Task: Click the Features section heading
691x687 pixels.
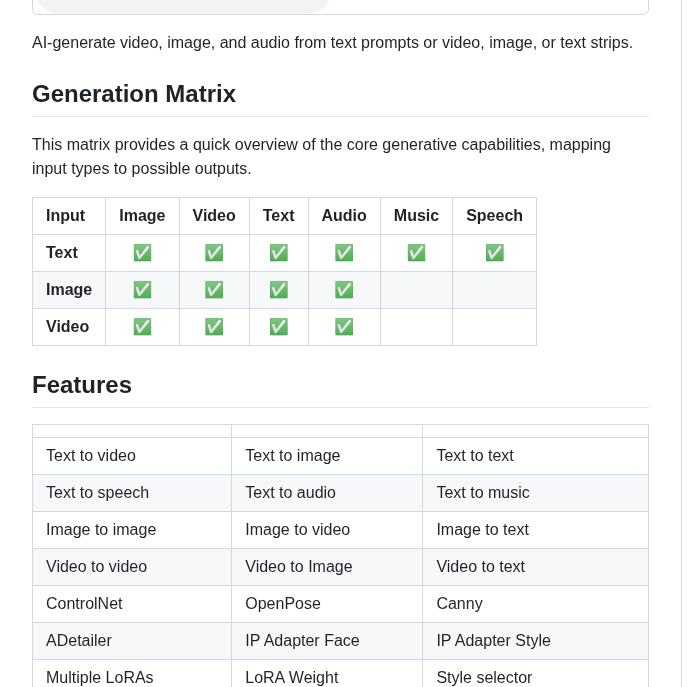Action: coord(82,385)
